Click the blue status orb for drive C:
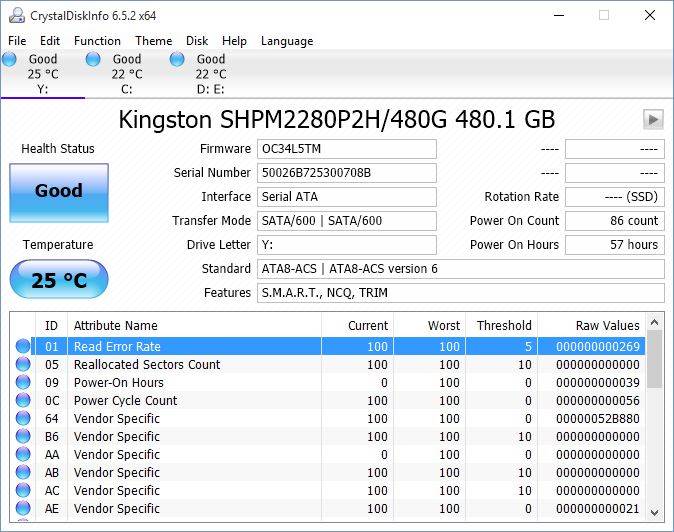This screenshot has width=674, height=532. click(93, 59)
